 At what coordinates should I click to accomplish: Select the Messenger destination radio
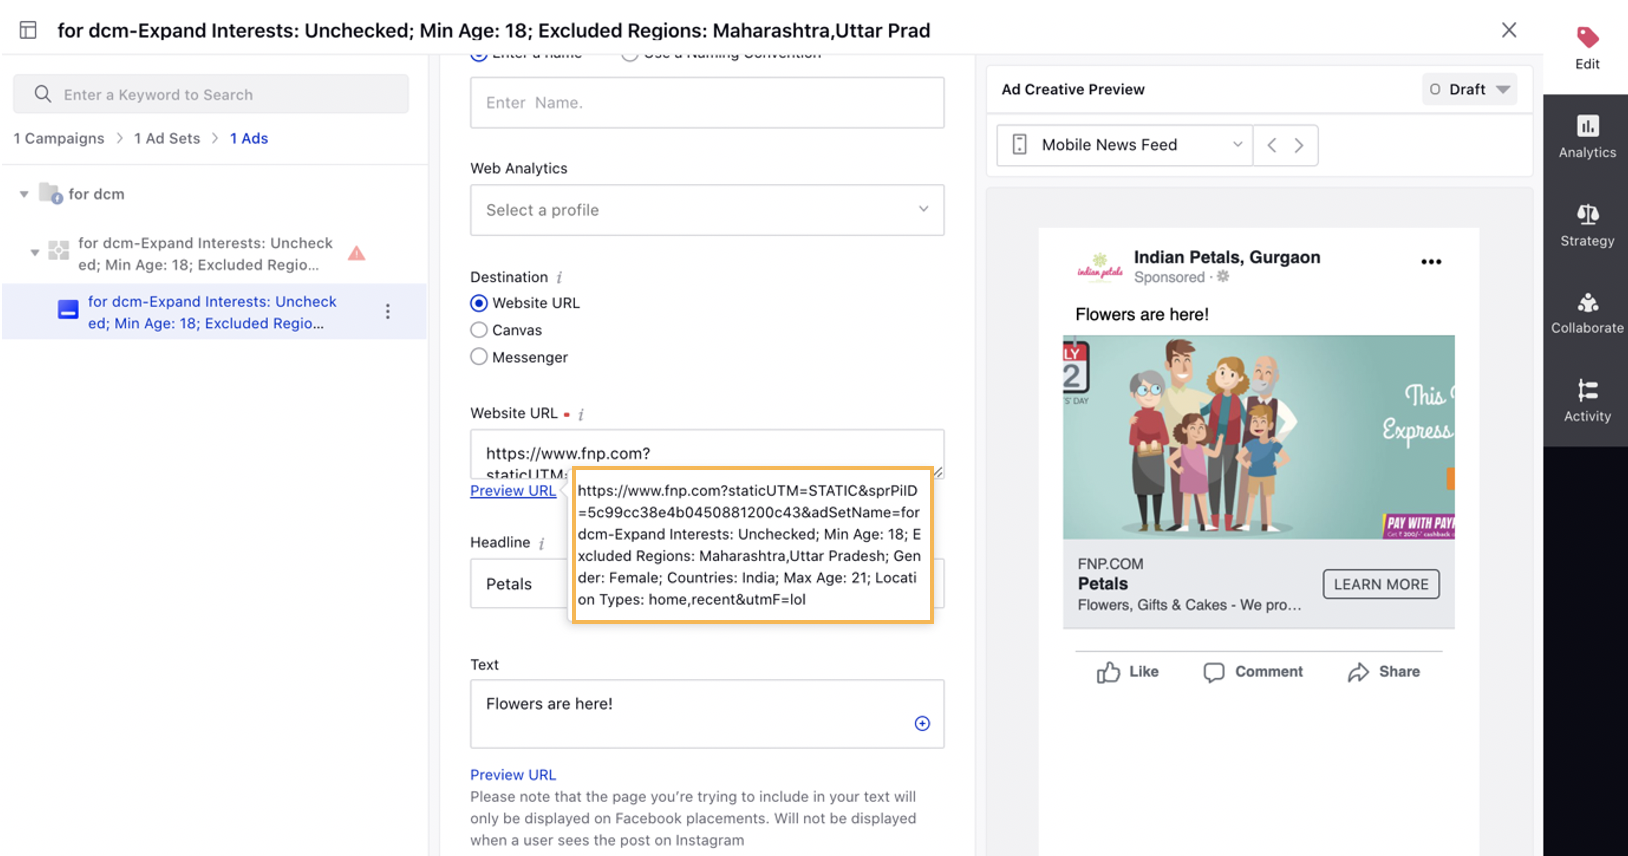(x=479, y=357)
